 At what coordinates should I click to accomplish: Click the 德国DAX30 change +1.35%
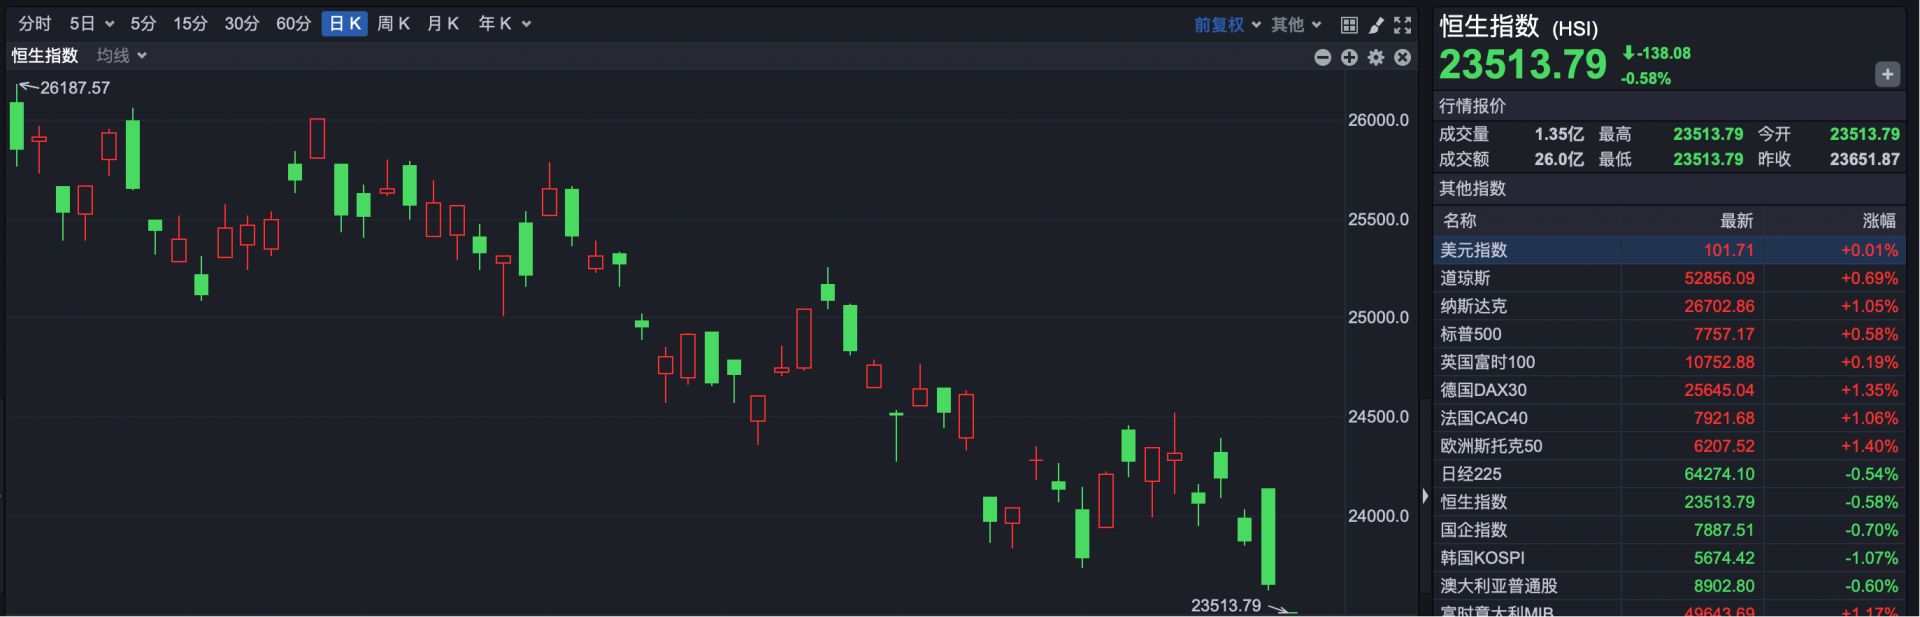[x=1869, y=390]
